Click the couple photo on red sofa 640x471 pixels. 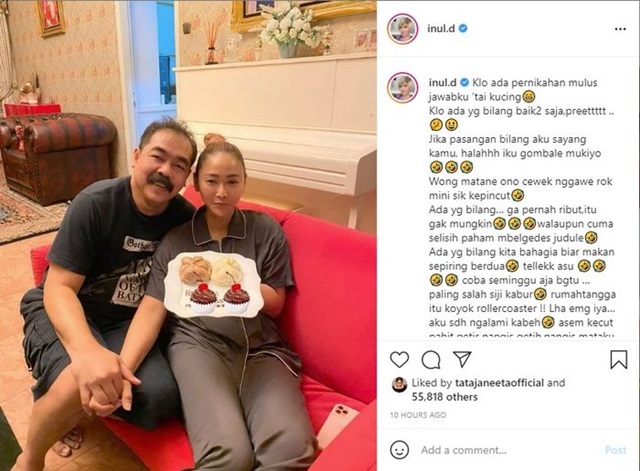tap(188, 236)
